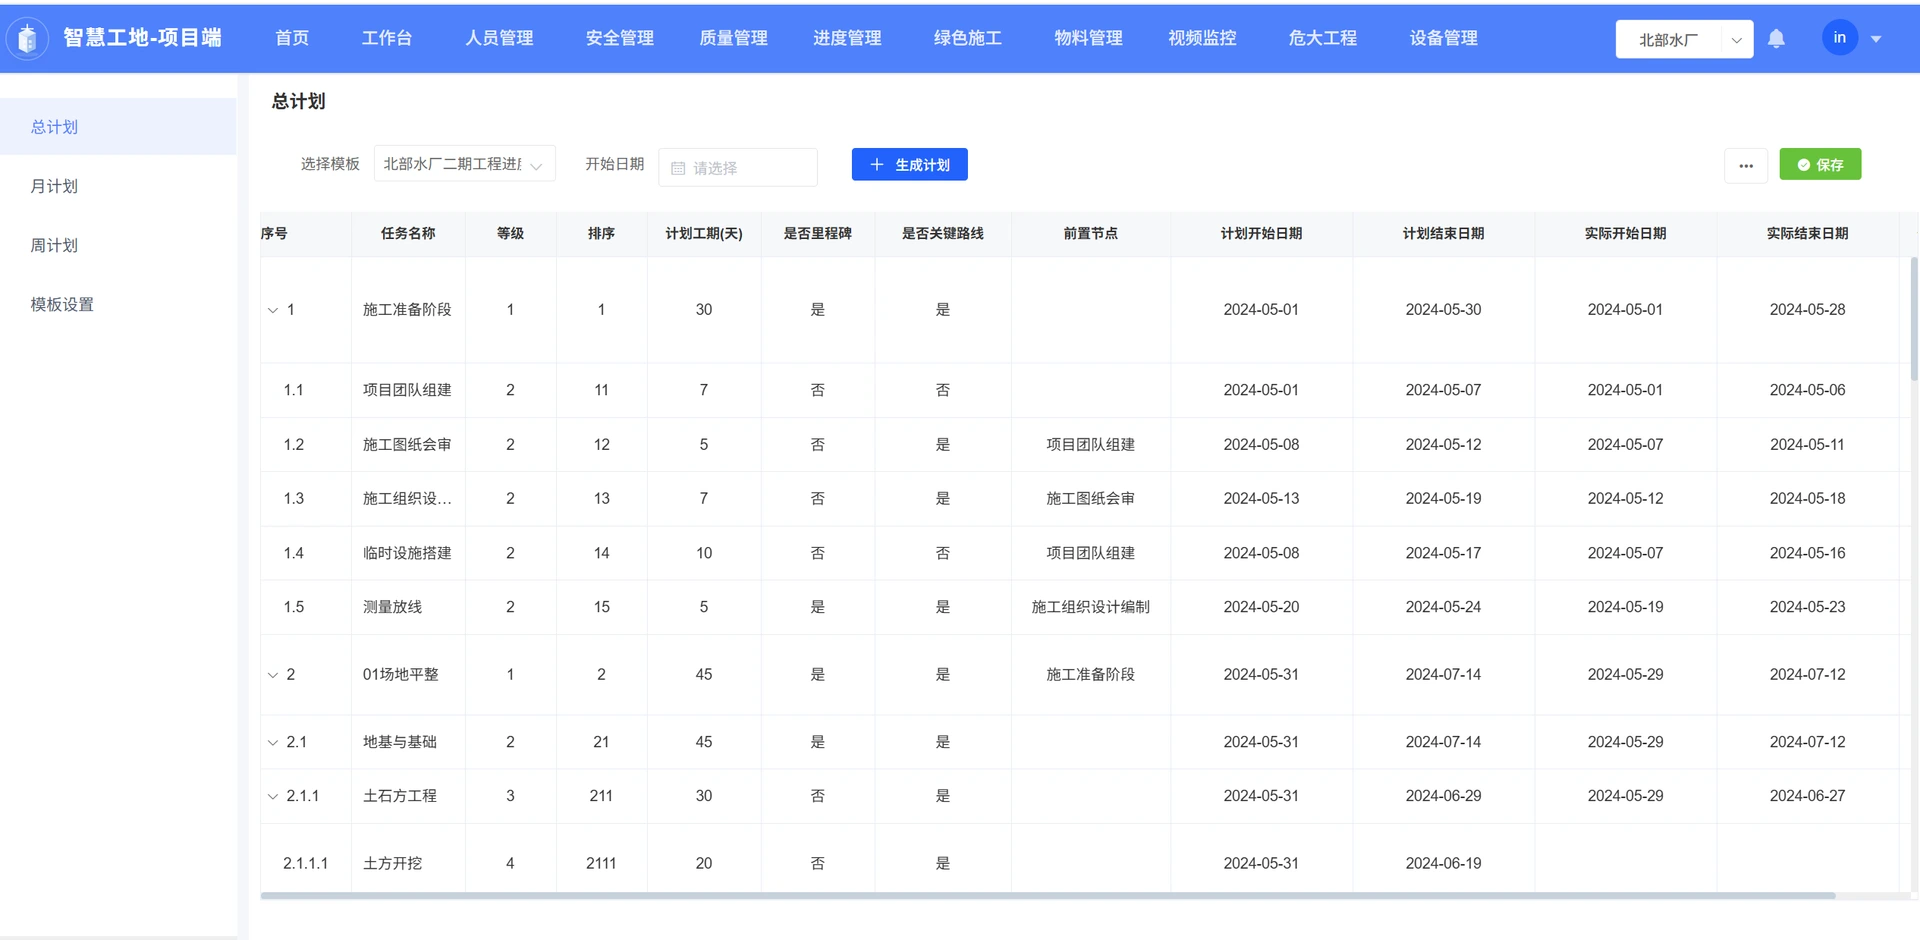Open 工作台 in the top navigation
Viewport: 1920px width, 940px height.
tap(387, 38)
